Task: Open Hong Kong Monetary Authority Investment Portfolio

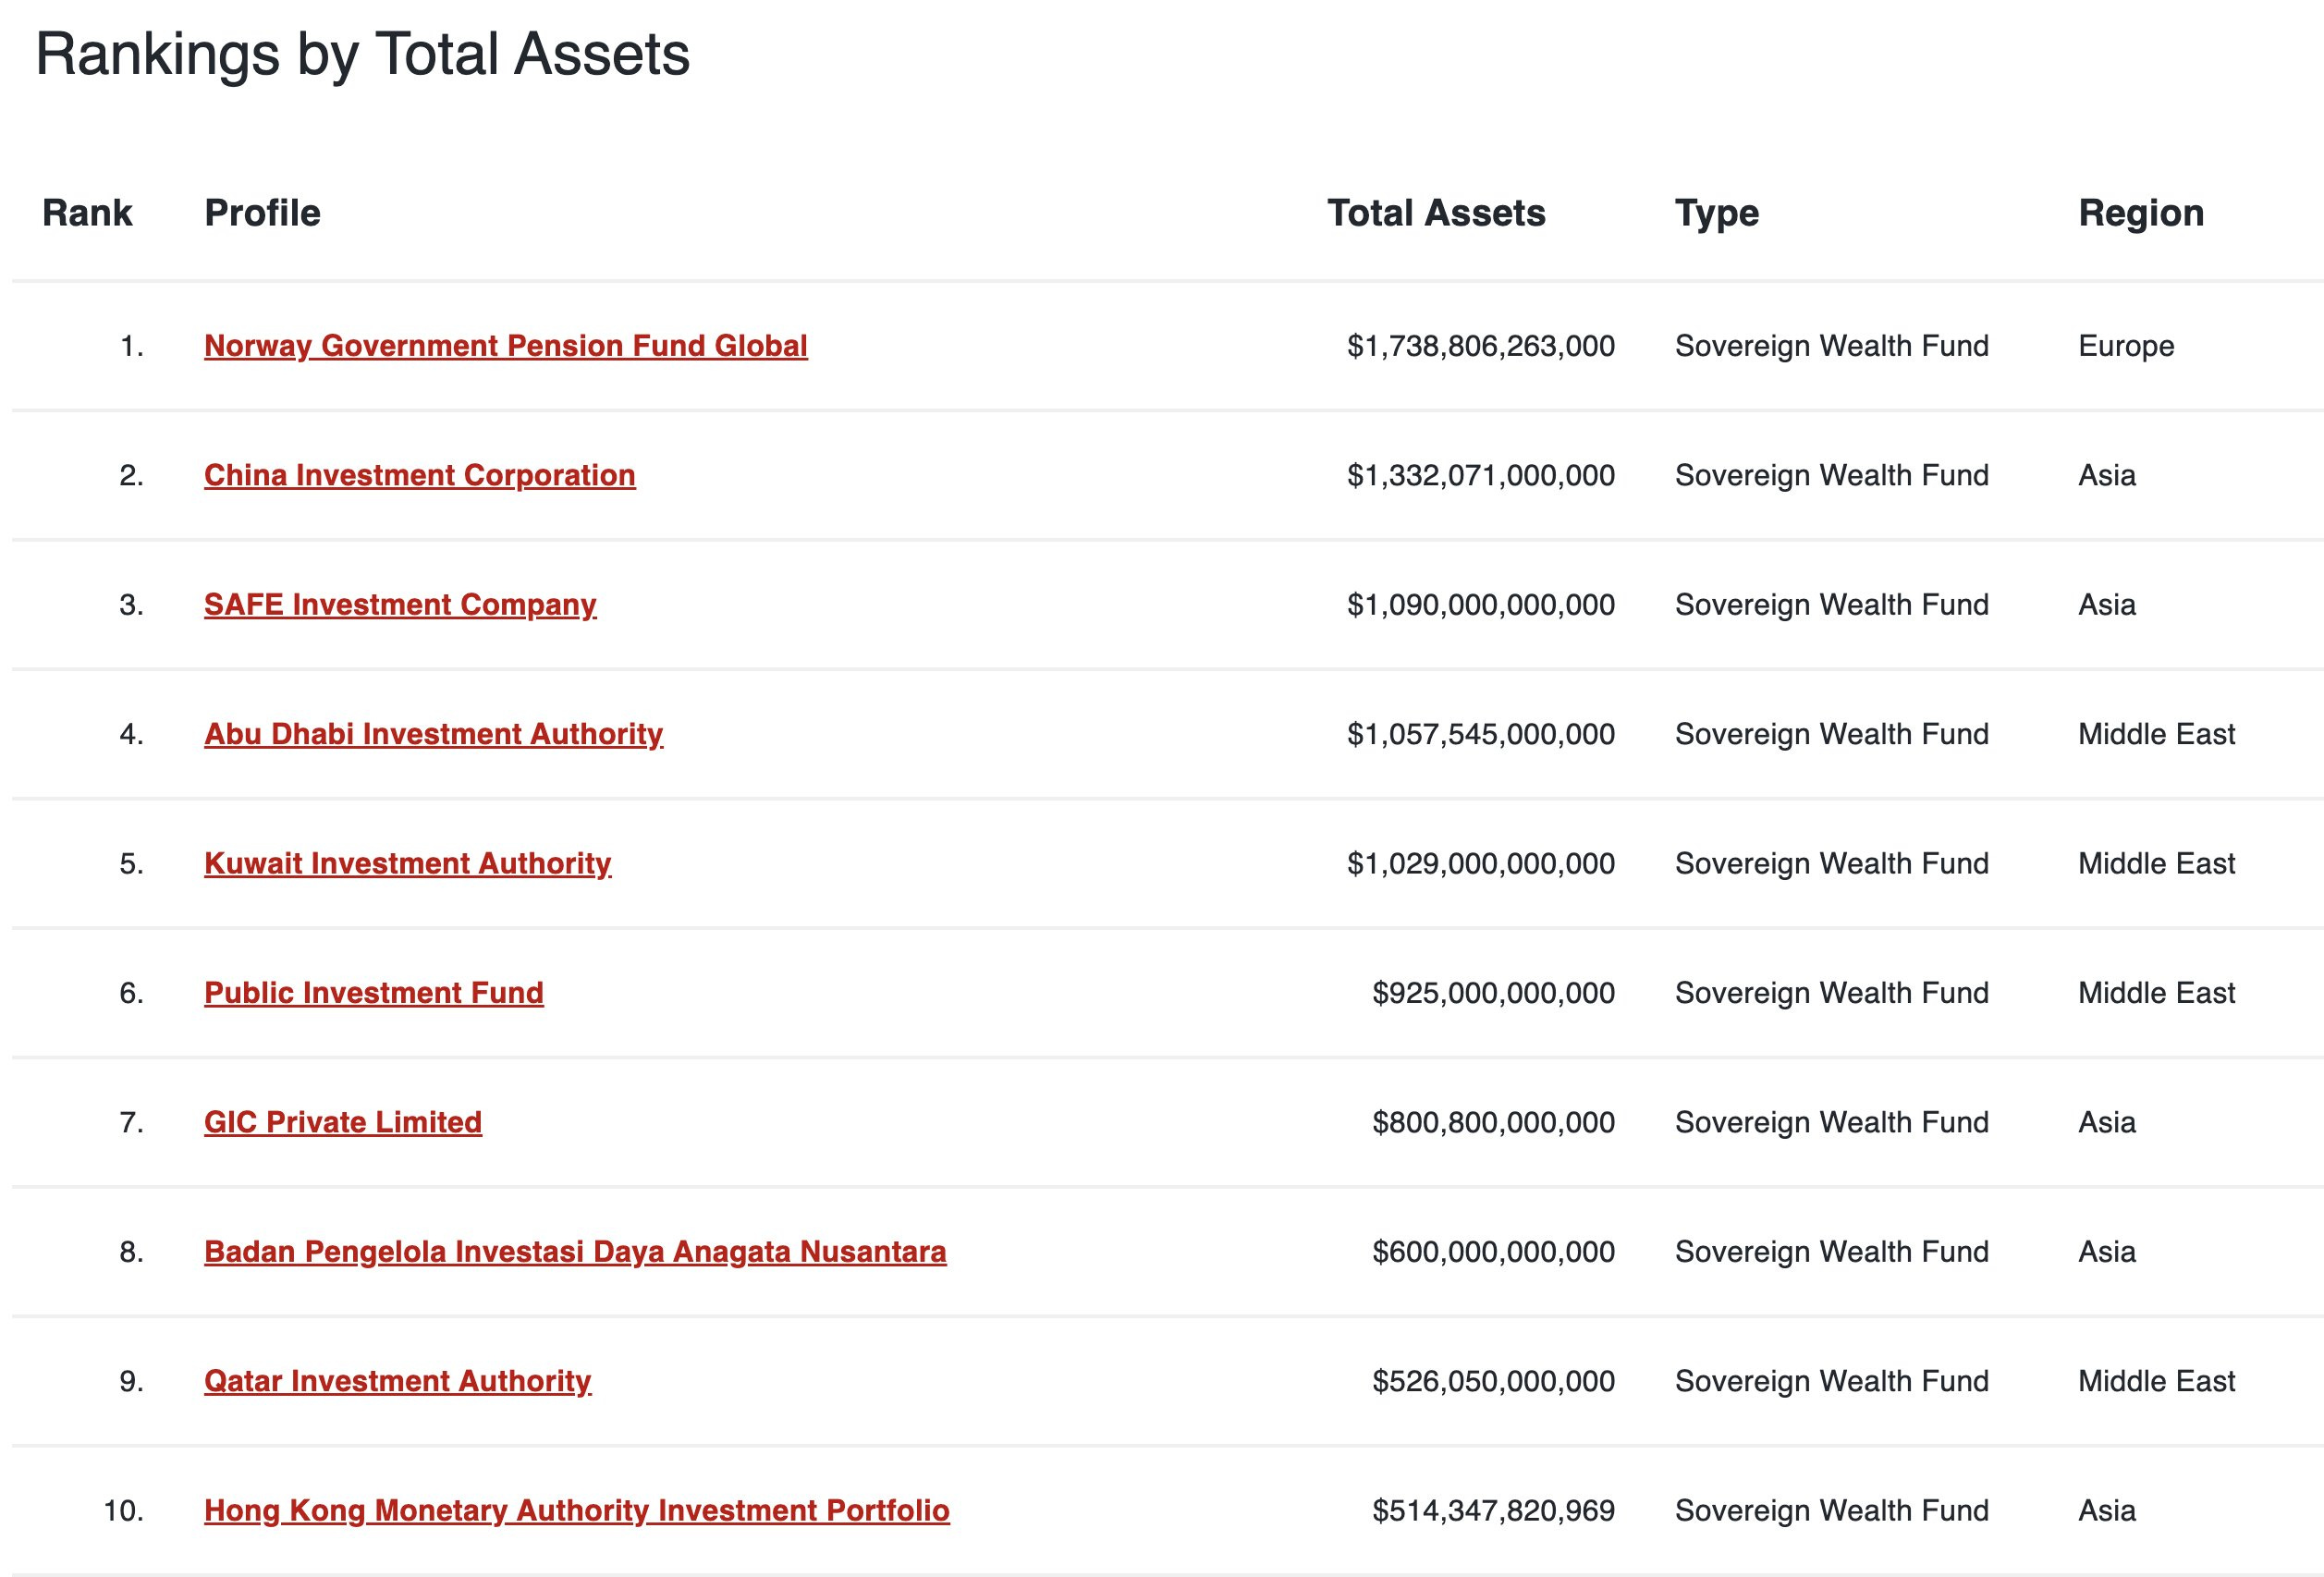Action: (x=576, y=1510)
